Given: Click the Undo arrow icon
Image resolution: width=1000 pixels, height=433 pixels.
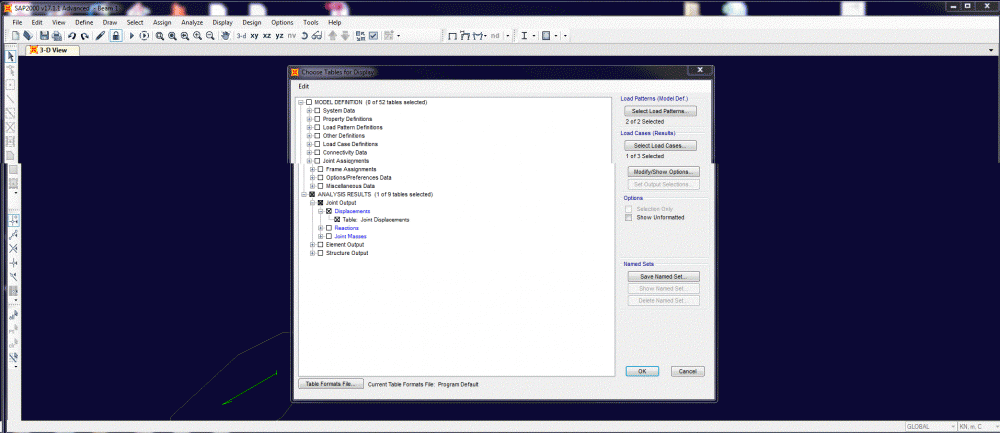Looking at the screenshot, I should pyautogui.click(x=72, y=36).
